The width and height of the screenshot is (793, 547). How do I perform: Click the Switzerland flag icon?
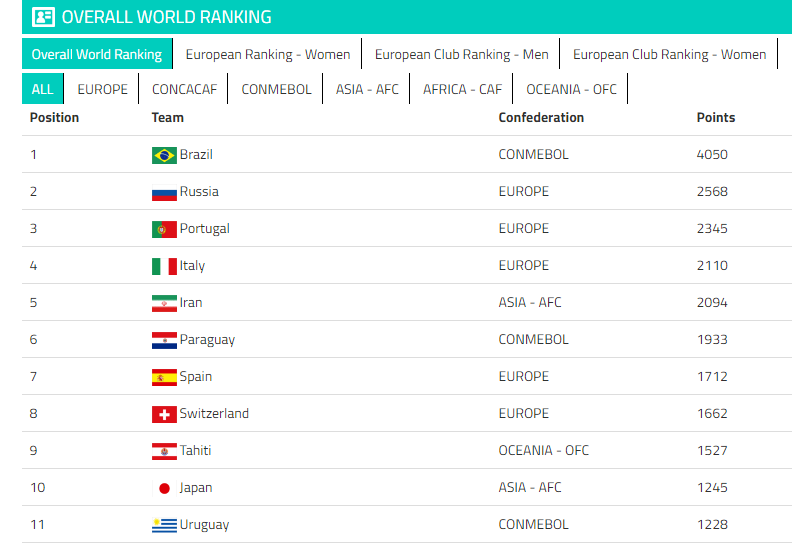164,414
